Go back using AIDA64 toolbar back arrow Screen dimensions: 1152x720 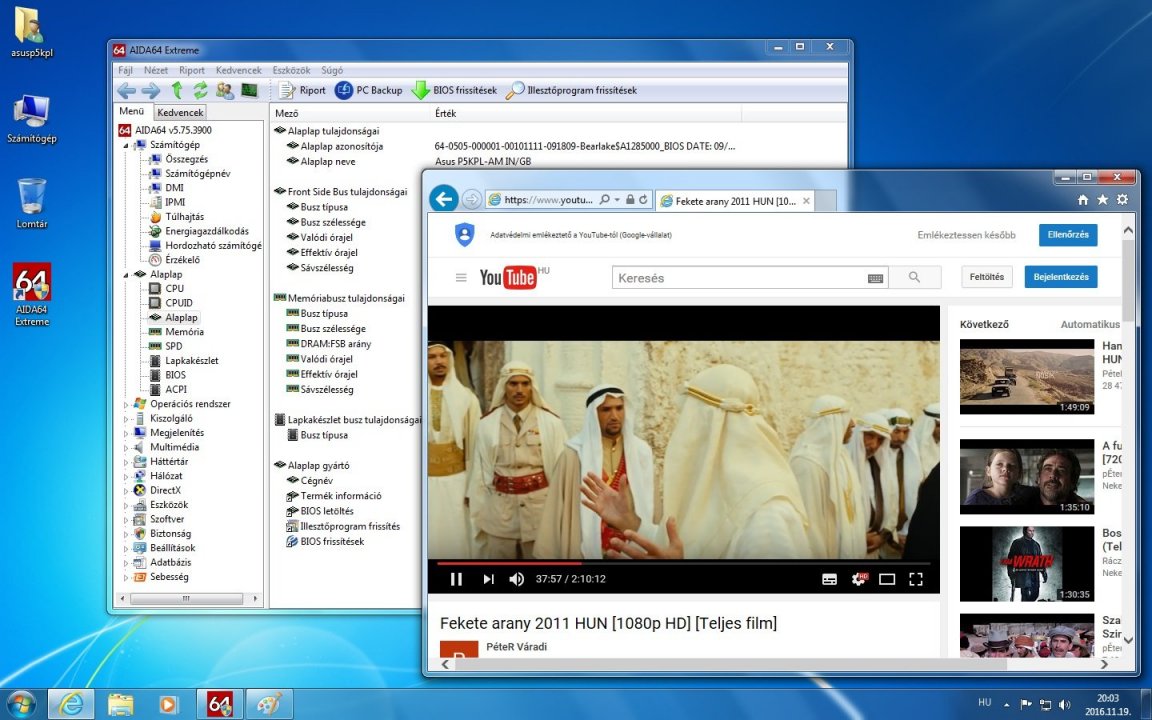click(126, 90)
